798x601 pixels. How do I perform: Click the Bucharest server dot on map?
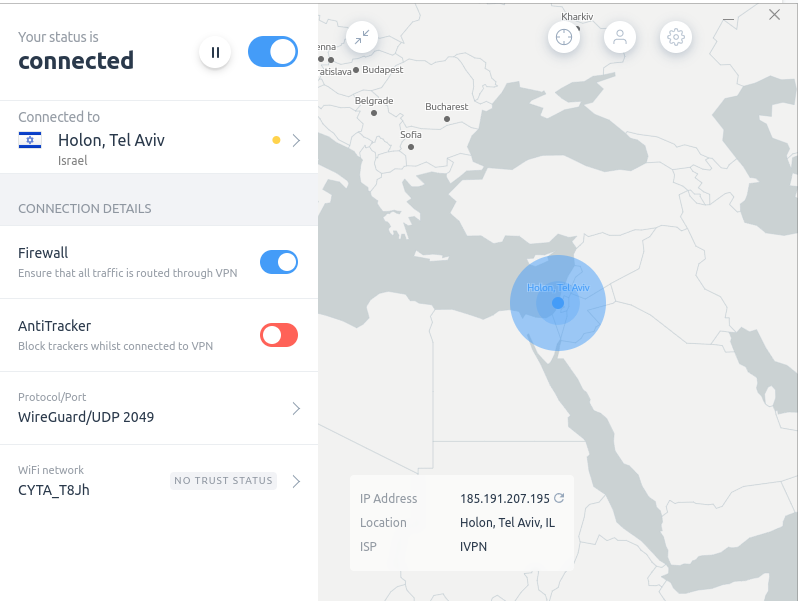tap(447, 119)
